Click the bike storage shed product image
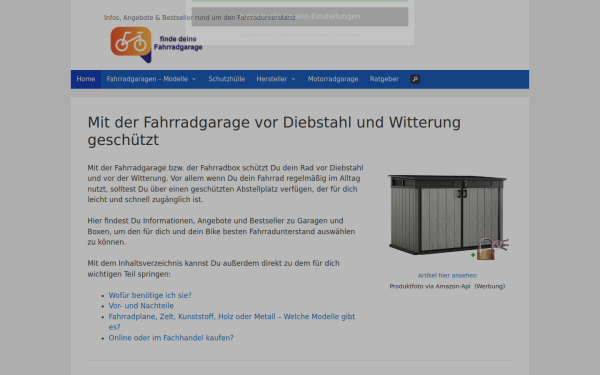 coord(447,217)
